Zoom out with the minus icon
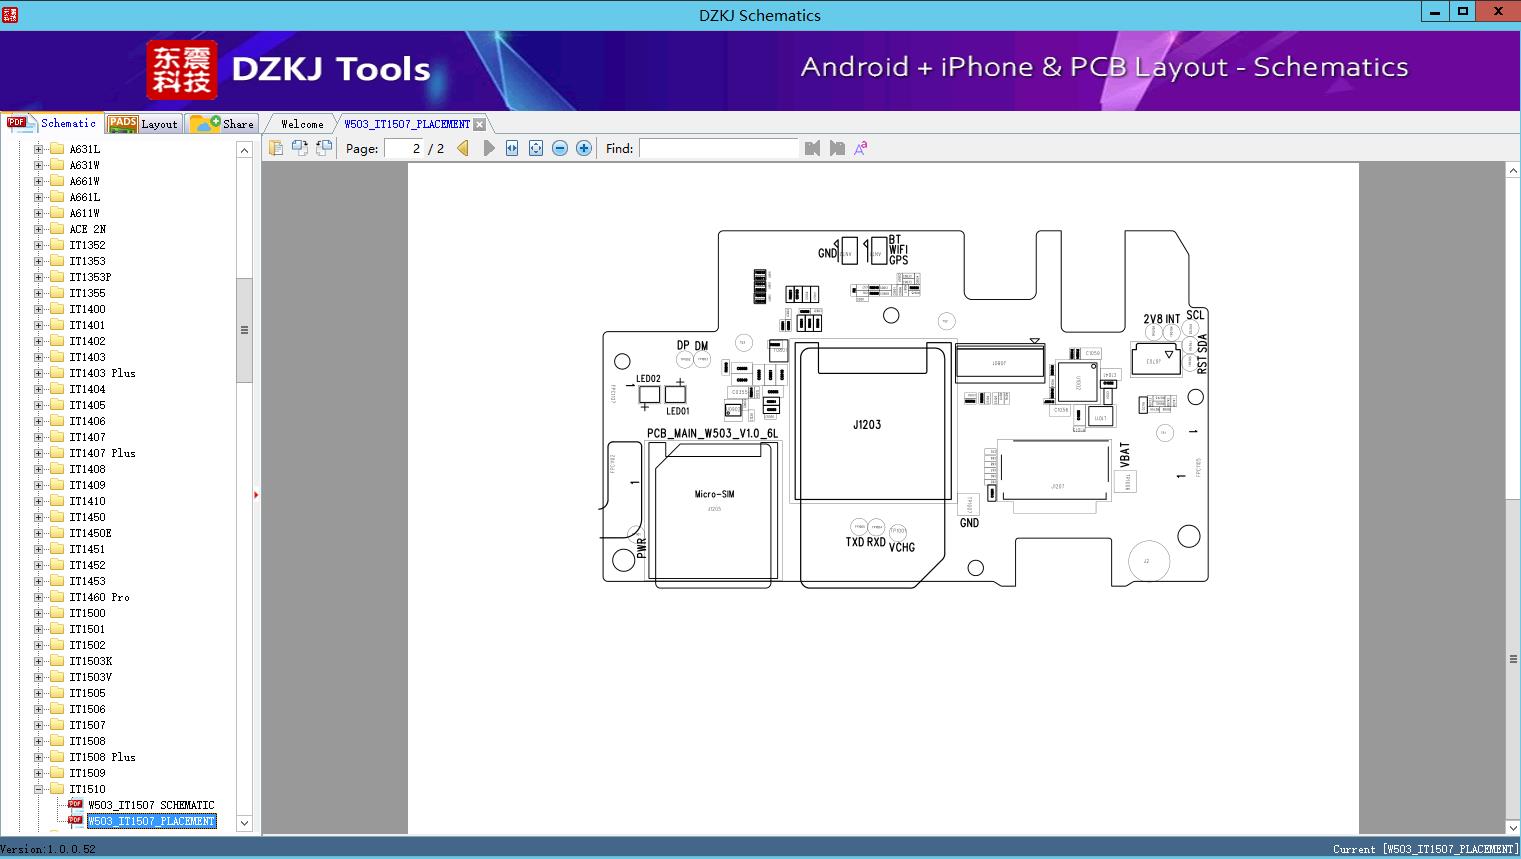 coord(560,148)
